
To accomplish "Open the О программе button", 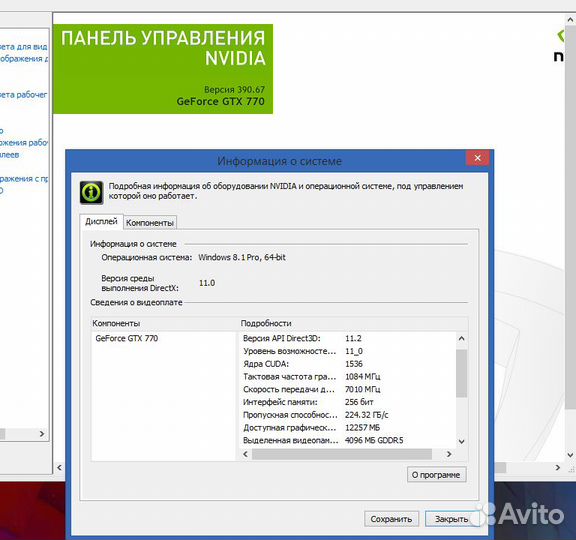I will [436, 475].
